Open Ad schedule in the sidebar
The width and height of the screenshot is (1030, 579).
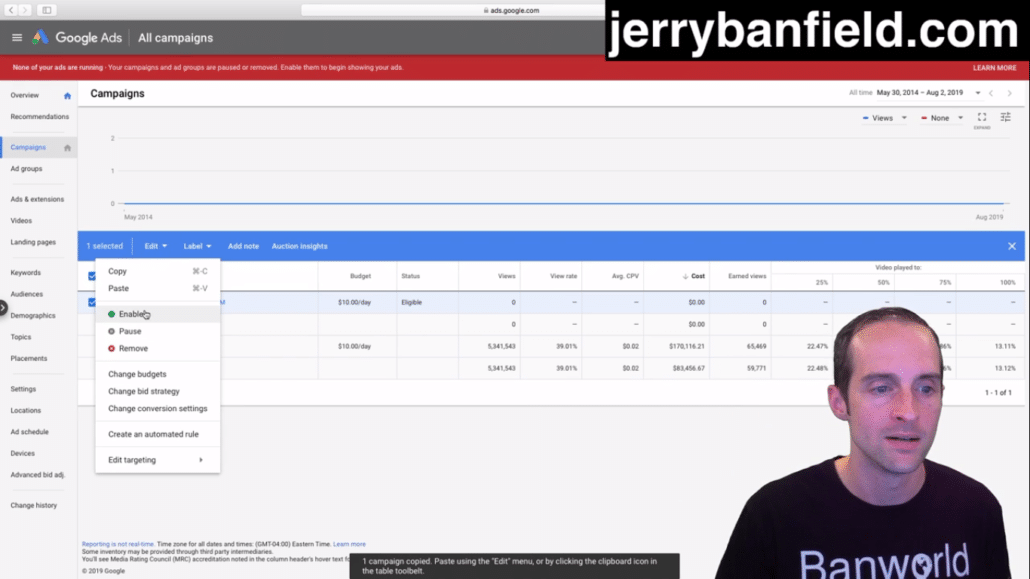pos(30,432)
